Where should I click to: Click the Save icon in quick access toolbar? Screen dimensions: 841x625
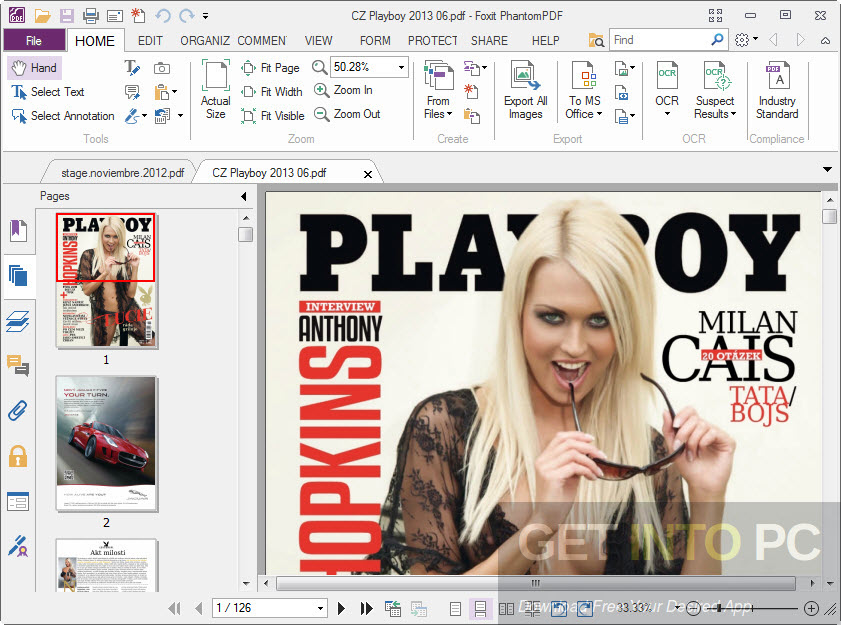[x=67, y=16]
